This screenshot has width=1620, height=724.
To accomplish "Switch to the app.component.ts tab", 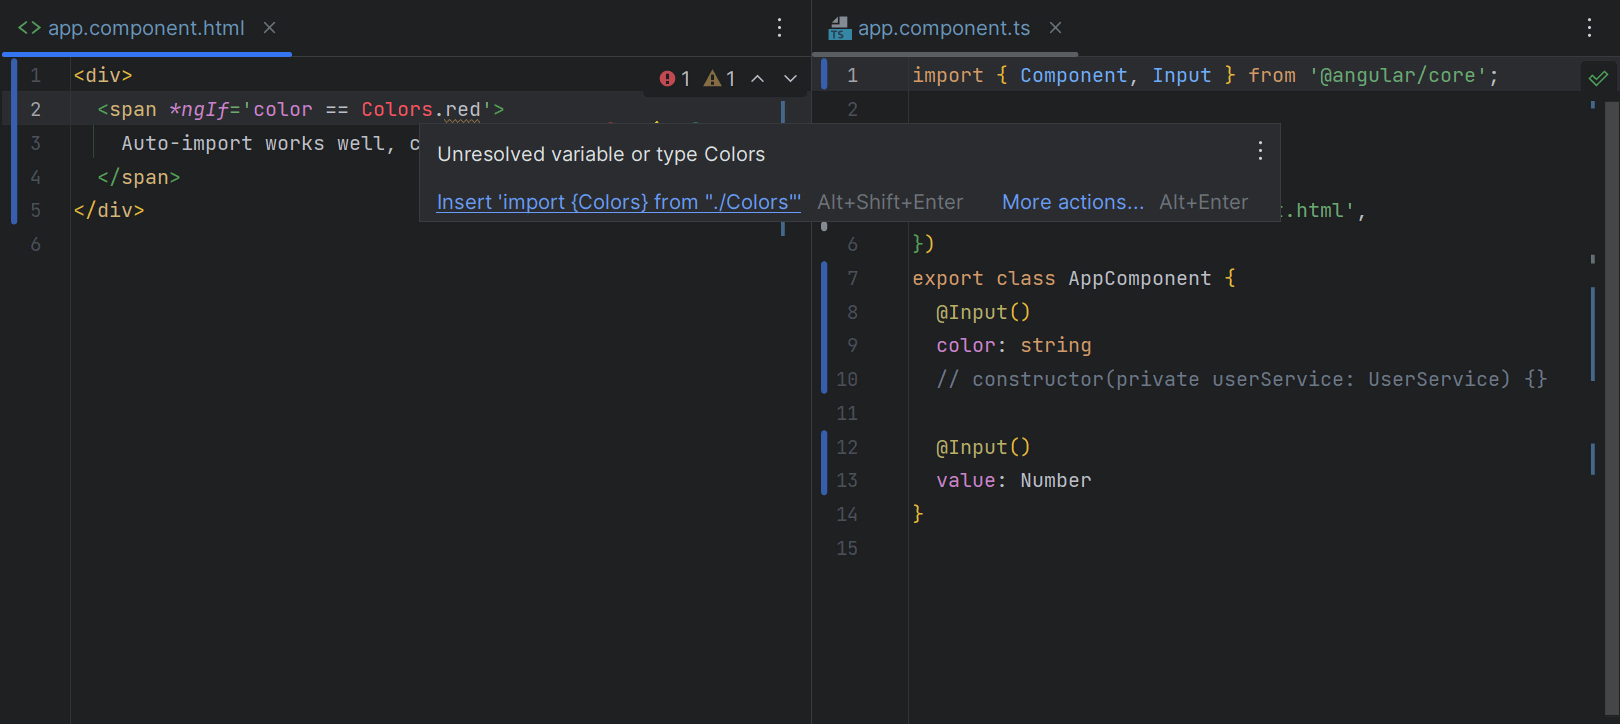I will [x=943, y=28].
